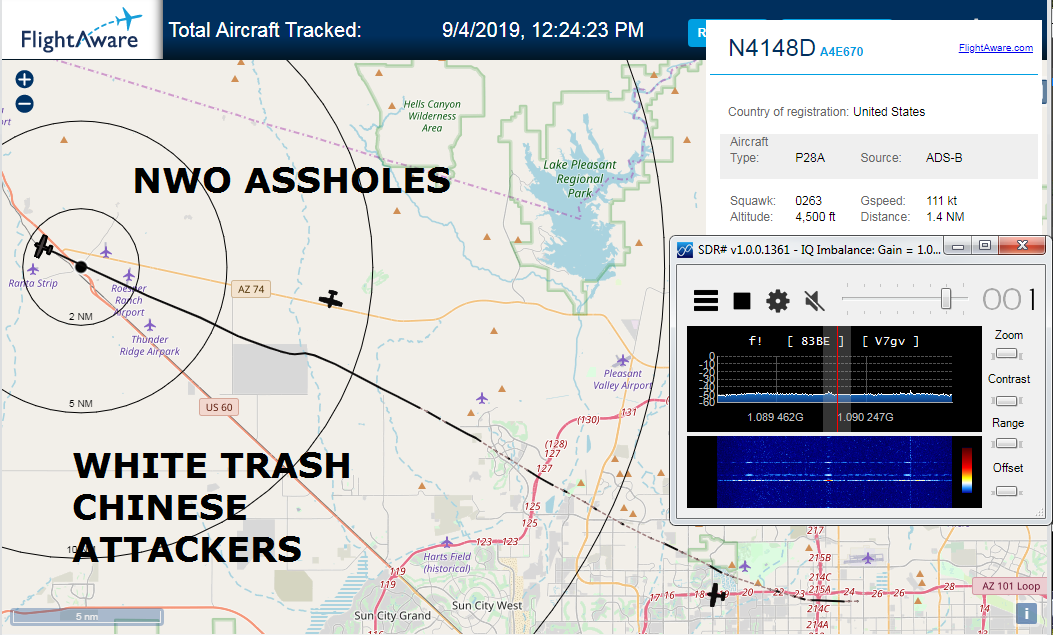Select the aircraft icon south of AZ 74

[x=330, y=299]
